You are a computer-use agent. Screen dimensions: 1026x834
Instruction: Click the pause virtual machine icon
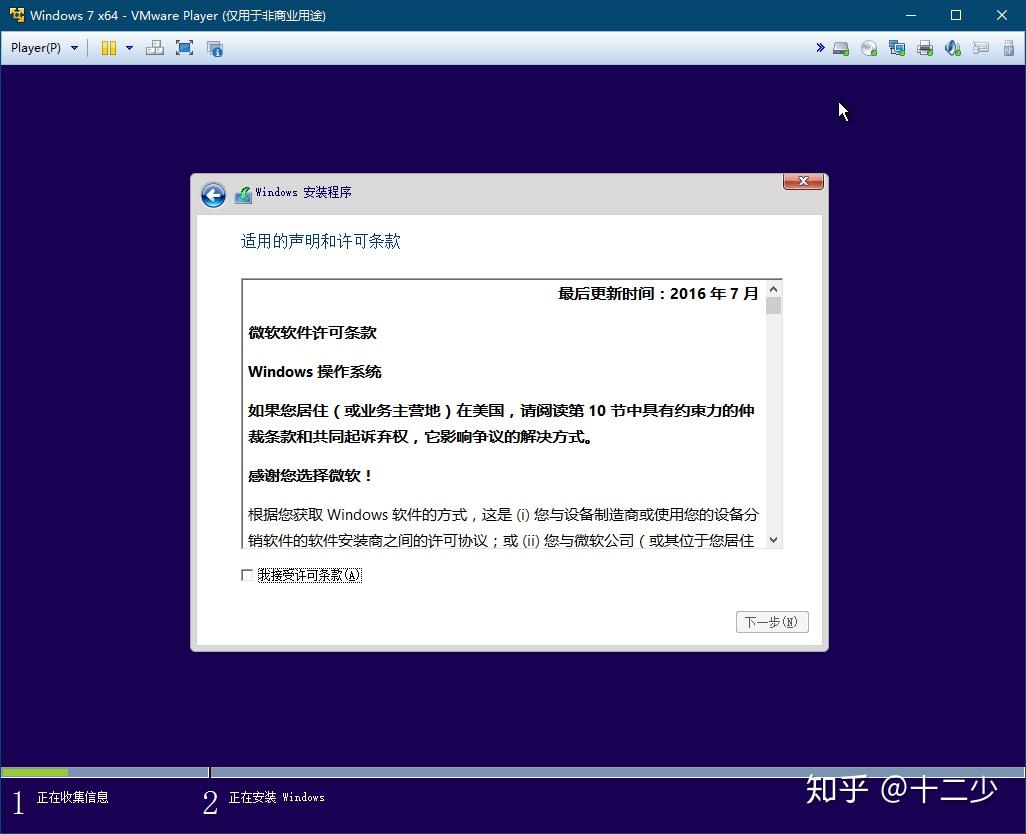coord(109,48)
